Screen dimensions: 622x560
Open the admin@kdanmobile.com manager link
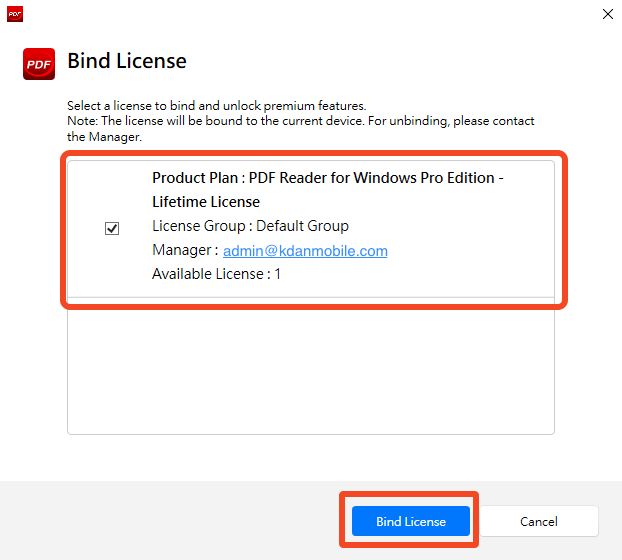(305, 251)
